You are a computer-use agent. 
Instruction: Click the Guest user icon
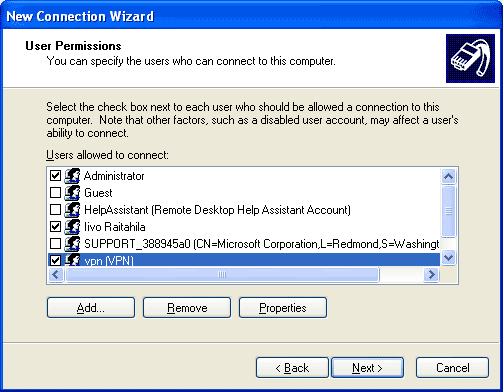click(x=72, y=193)
